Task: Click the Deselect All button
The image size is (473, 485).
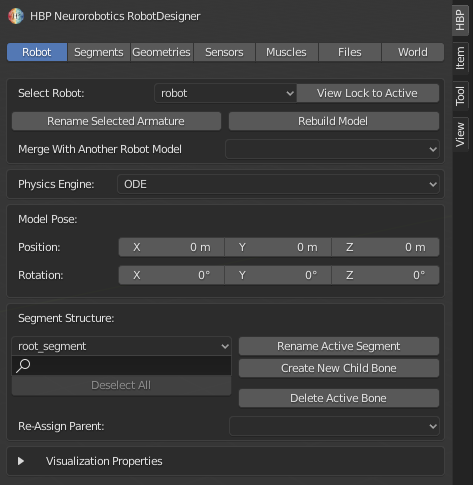Action: (x=121, y=385)
